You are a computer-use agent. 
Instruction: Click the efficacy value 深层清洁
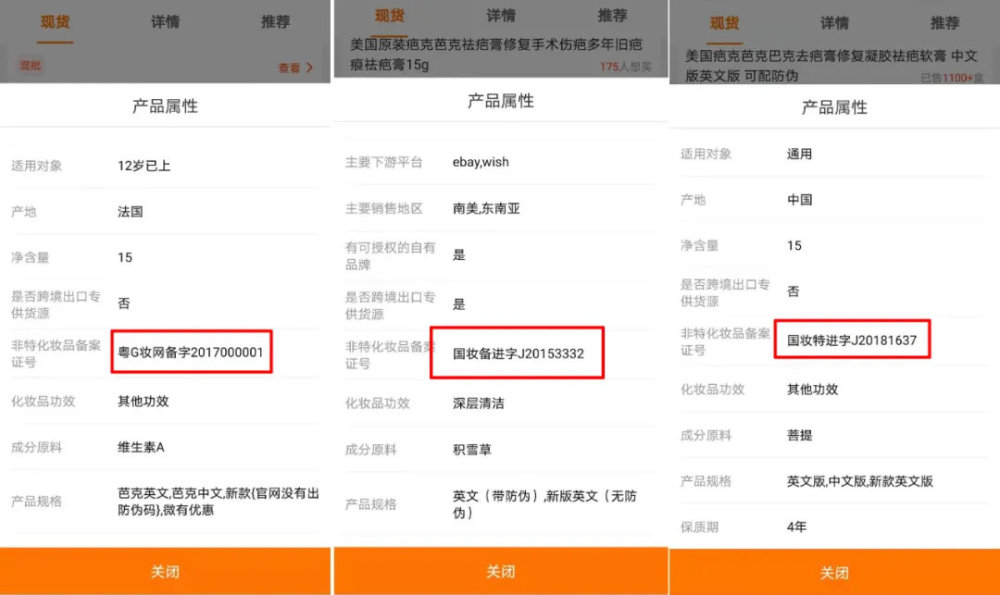coord(478,403)
